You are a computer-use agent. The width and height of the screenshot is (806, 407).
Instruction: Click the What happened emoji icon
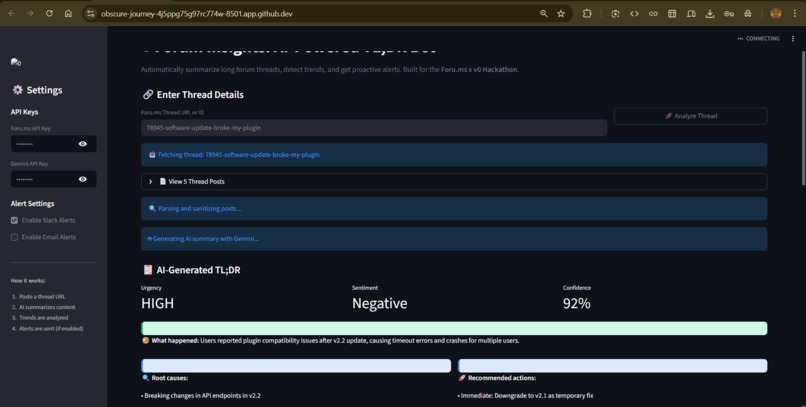[145, 341]
